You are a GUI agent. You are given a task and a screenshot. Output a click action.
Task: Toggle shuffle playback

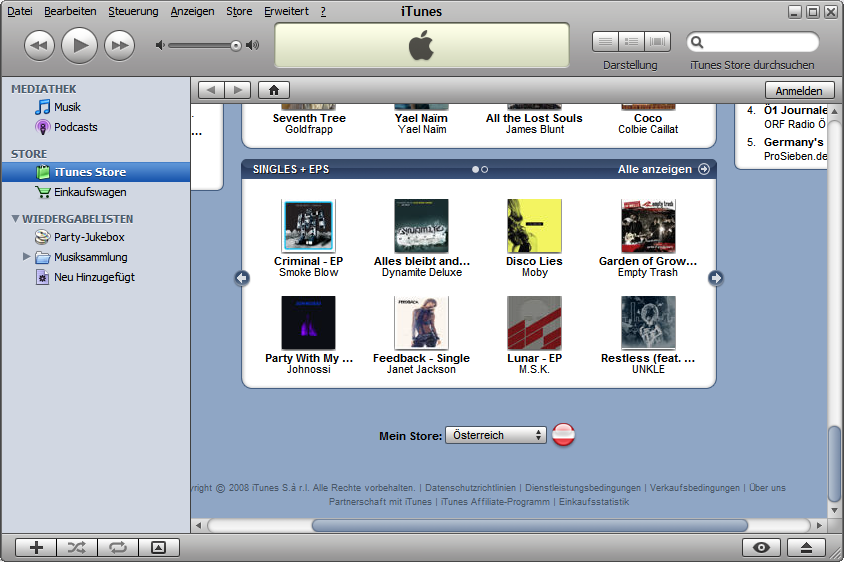tap(77, 547)
